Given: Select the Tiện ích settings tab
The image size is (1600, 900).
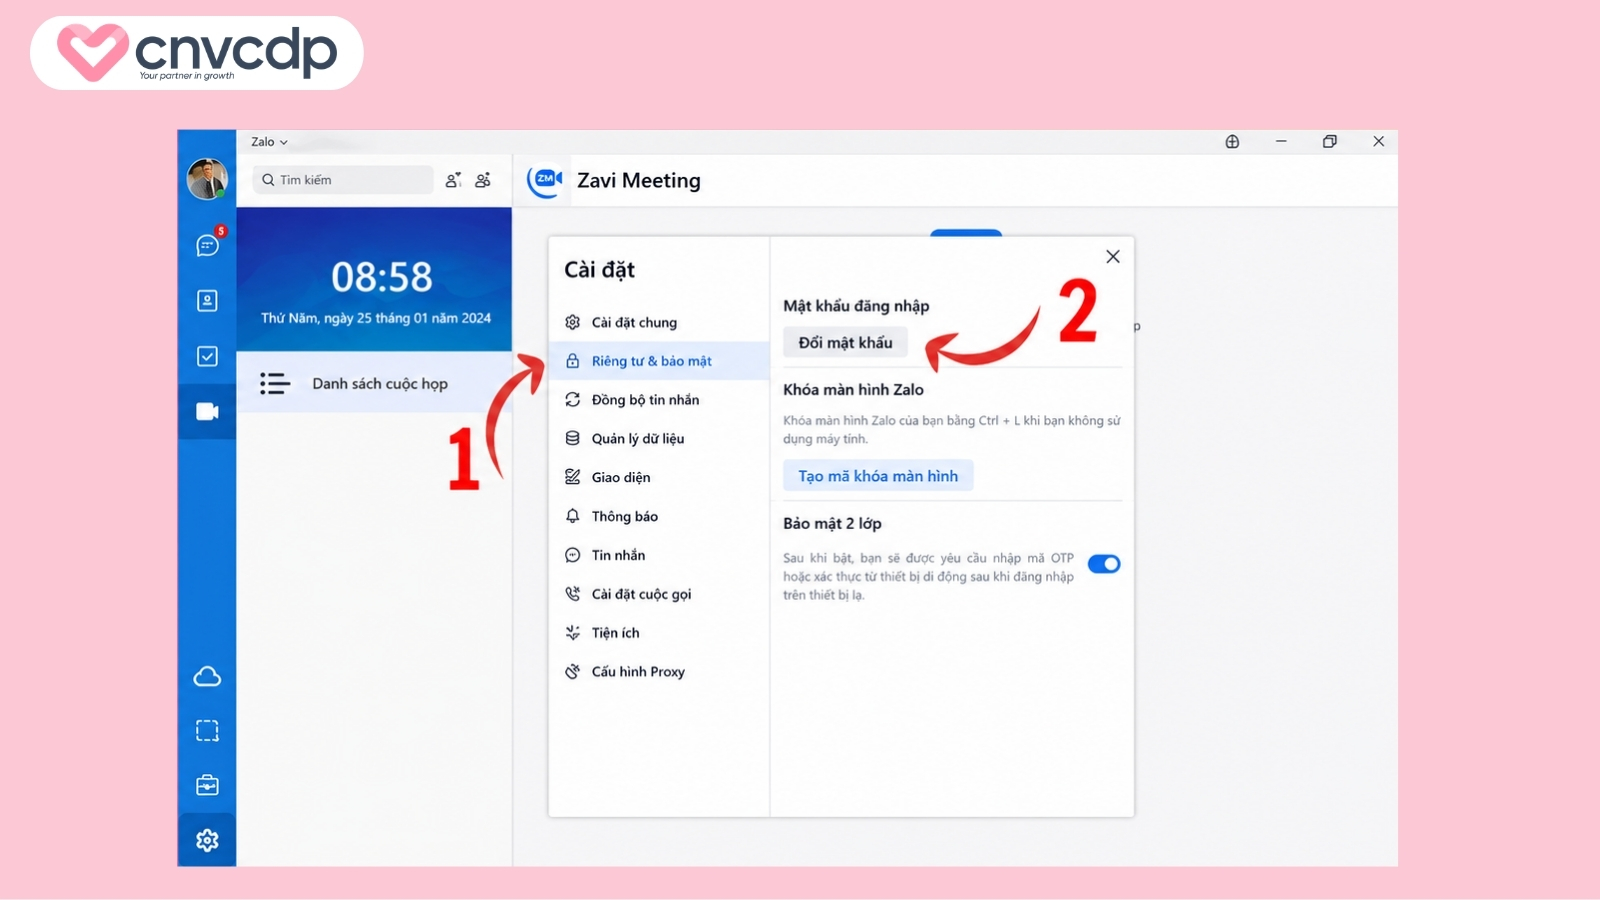Looking at the screenshot, I should pyautogui.click(x=659, y=633).
